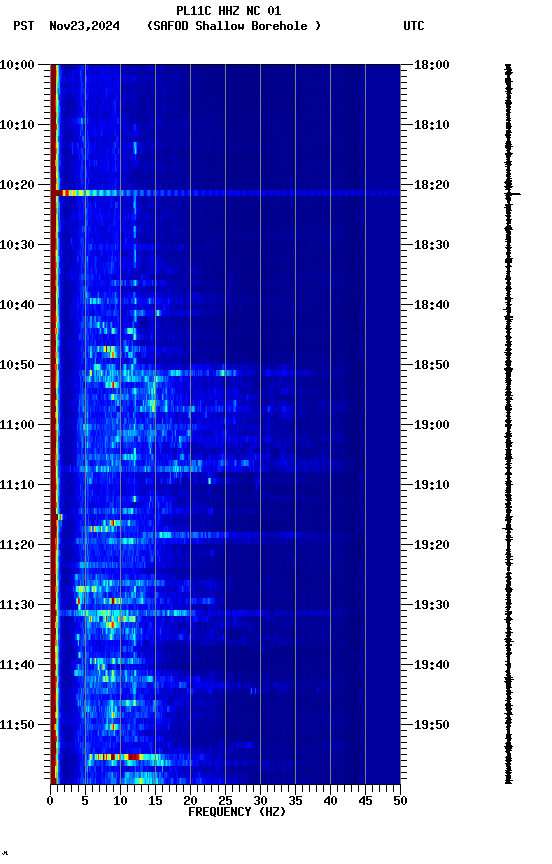552x864 pixels.
Task: Click the '10:20' PST time label
Action: tap(17, 185)
